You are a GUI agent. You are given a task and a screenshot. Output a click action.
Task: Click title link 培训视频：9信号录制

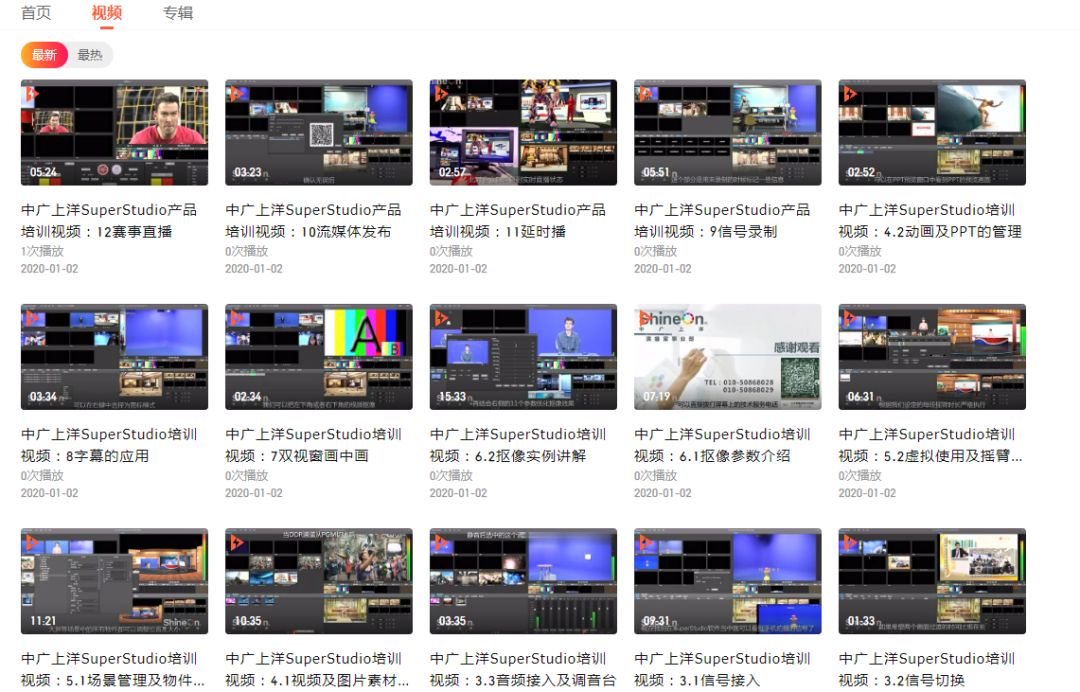(x=705, y=232)
